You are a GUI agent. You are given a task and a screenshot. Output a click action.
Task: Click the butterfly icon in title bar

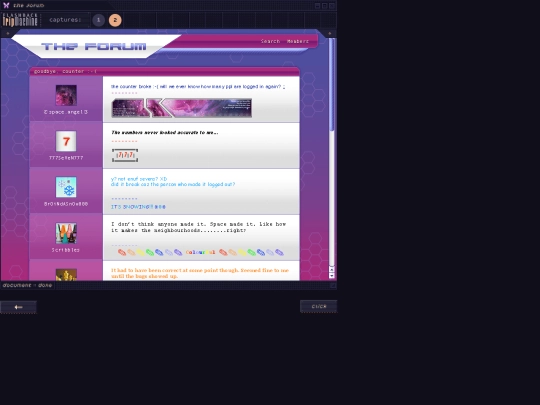tap(6, 5)
